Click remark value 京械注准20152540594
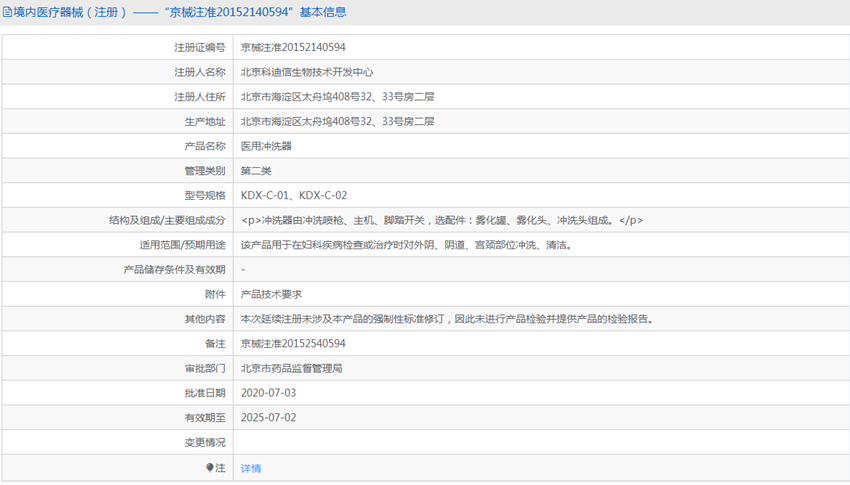The width and height of the screenshot is (850, 485). point(293,343)
